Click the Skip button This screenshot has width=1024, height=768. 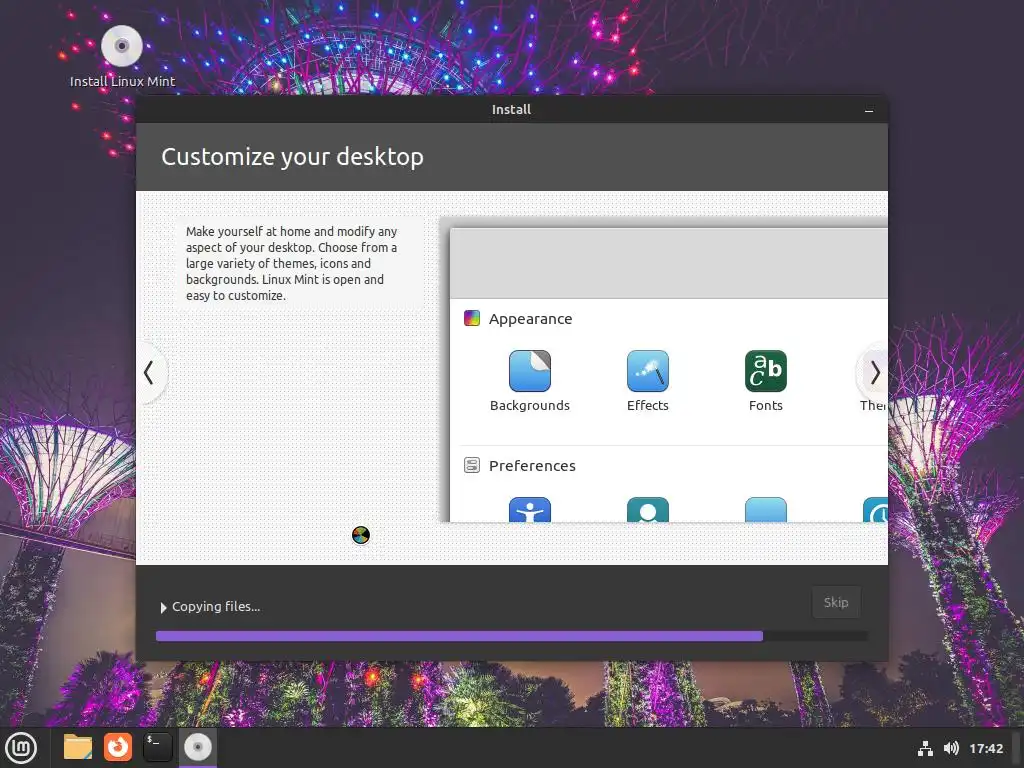[x=836, y=602]
